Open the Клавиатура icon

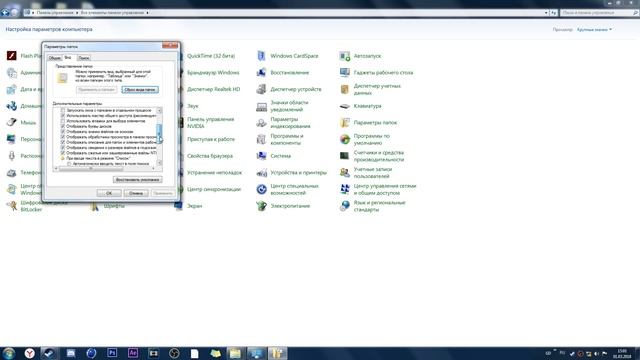[345, 106]
